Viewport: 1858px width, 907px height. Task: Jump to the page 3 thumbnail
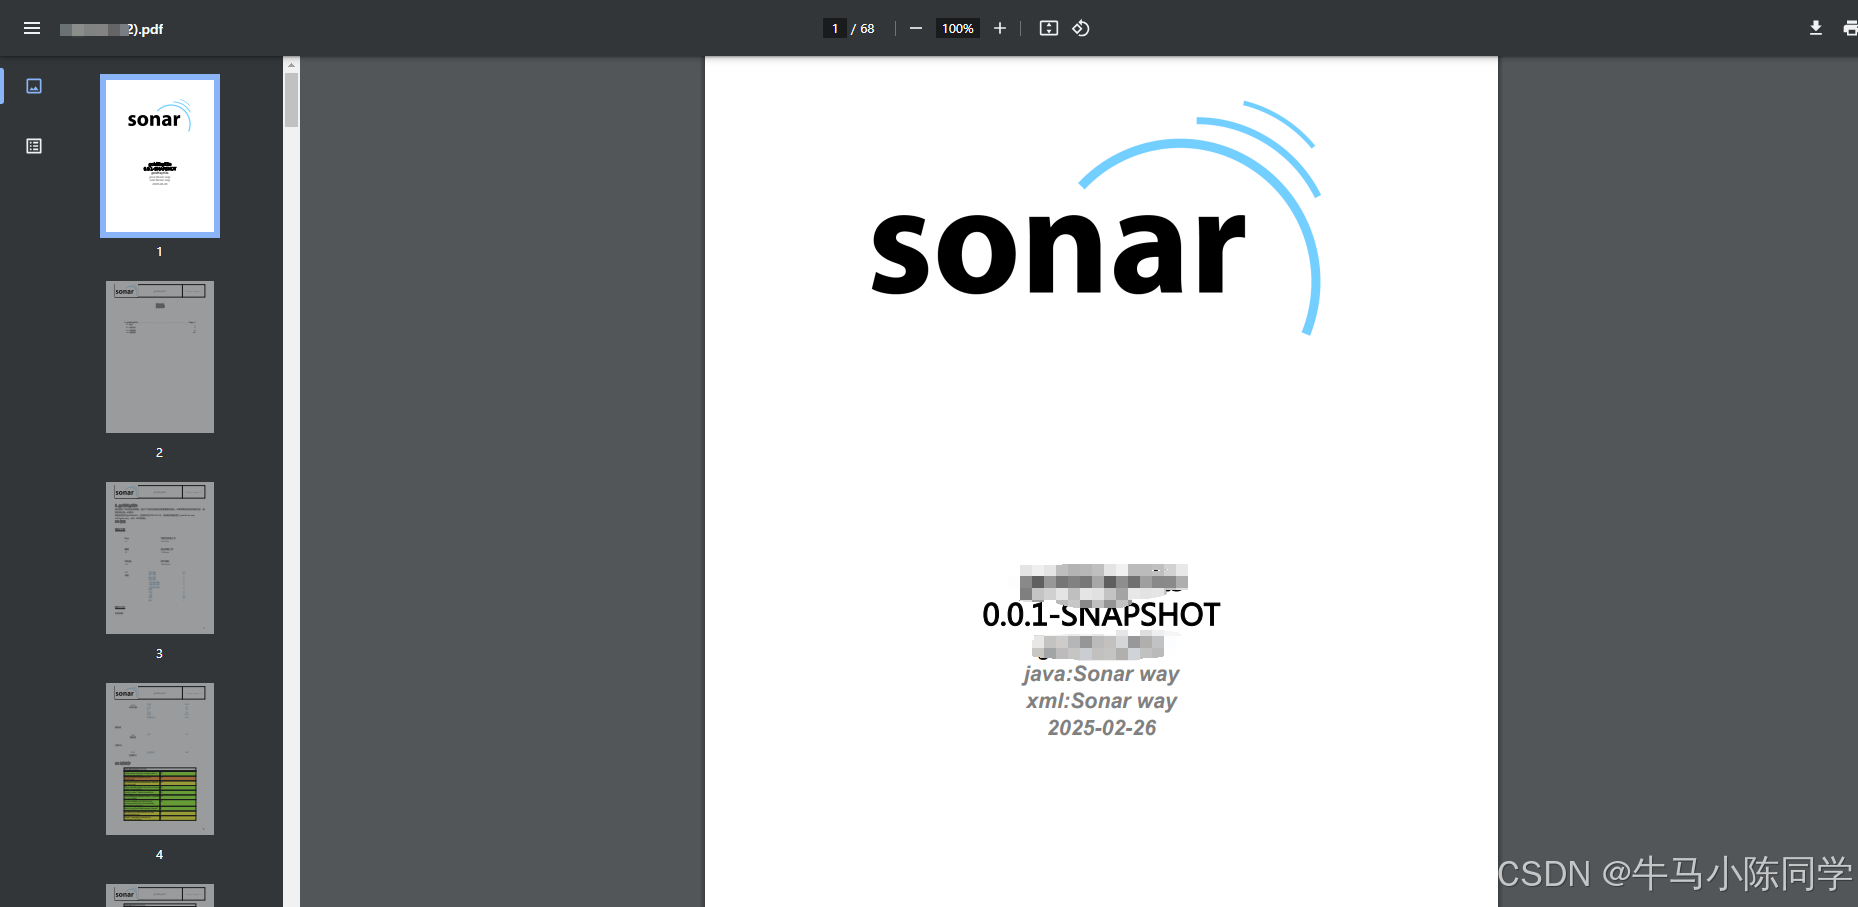160,558
